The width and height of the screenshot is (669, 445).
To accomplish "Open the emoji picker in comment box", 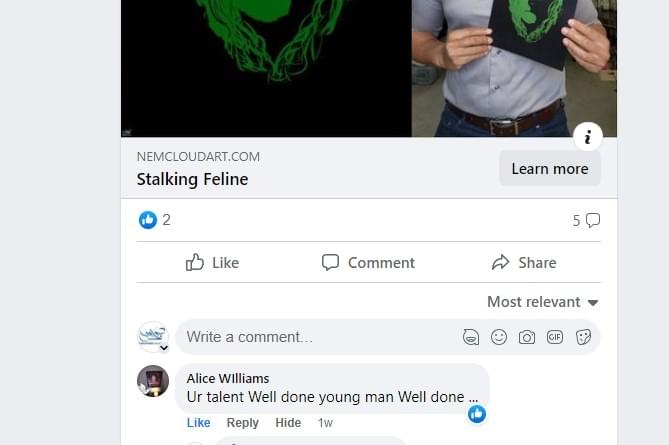I will tap(499, 337).
